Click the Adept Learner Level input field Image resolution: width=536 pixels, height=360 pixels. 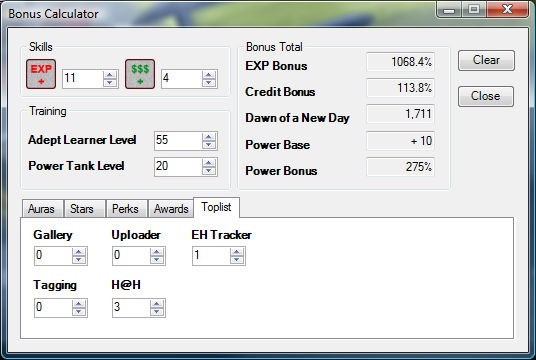pyautogui.click(x=178, y=141)
